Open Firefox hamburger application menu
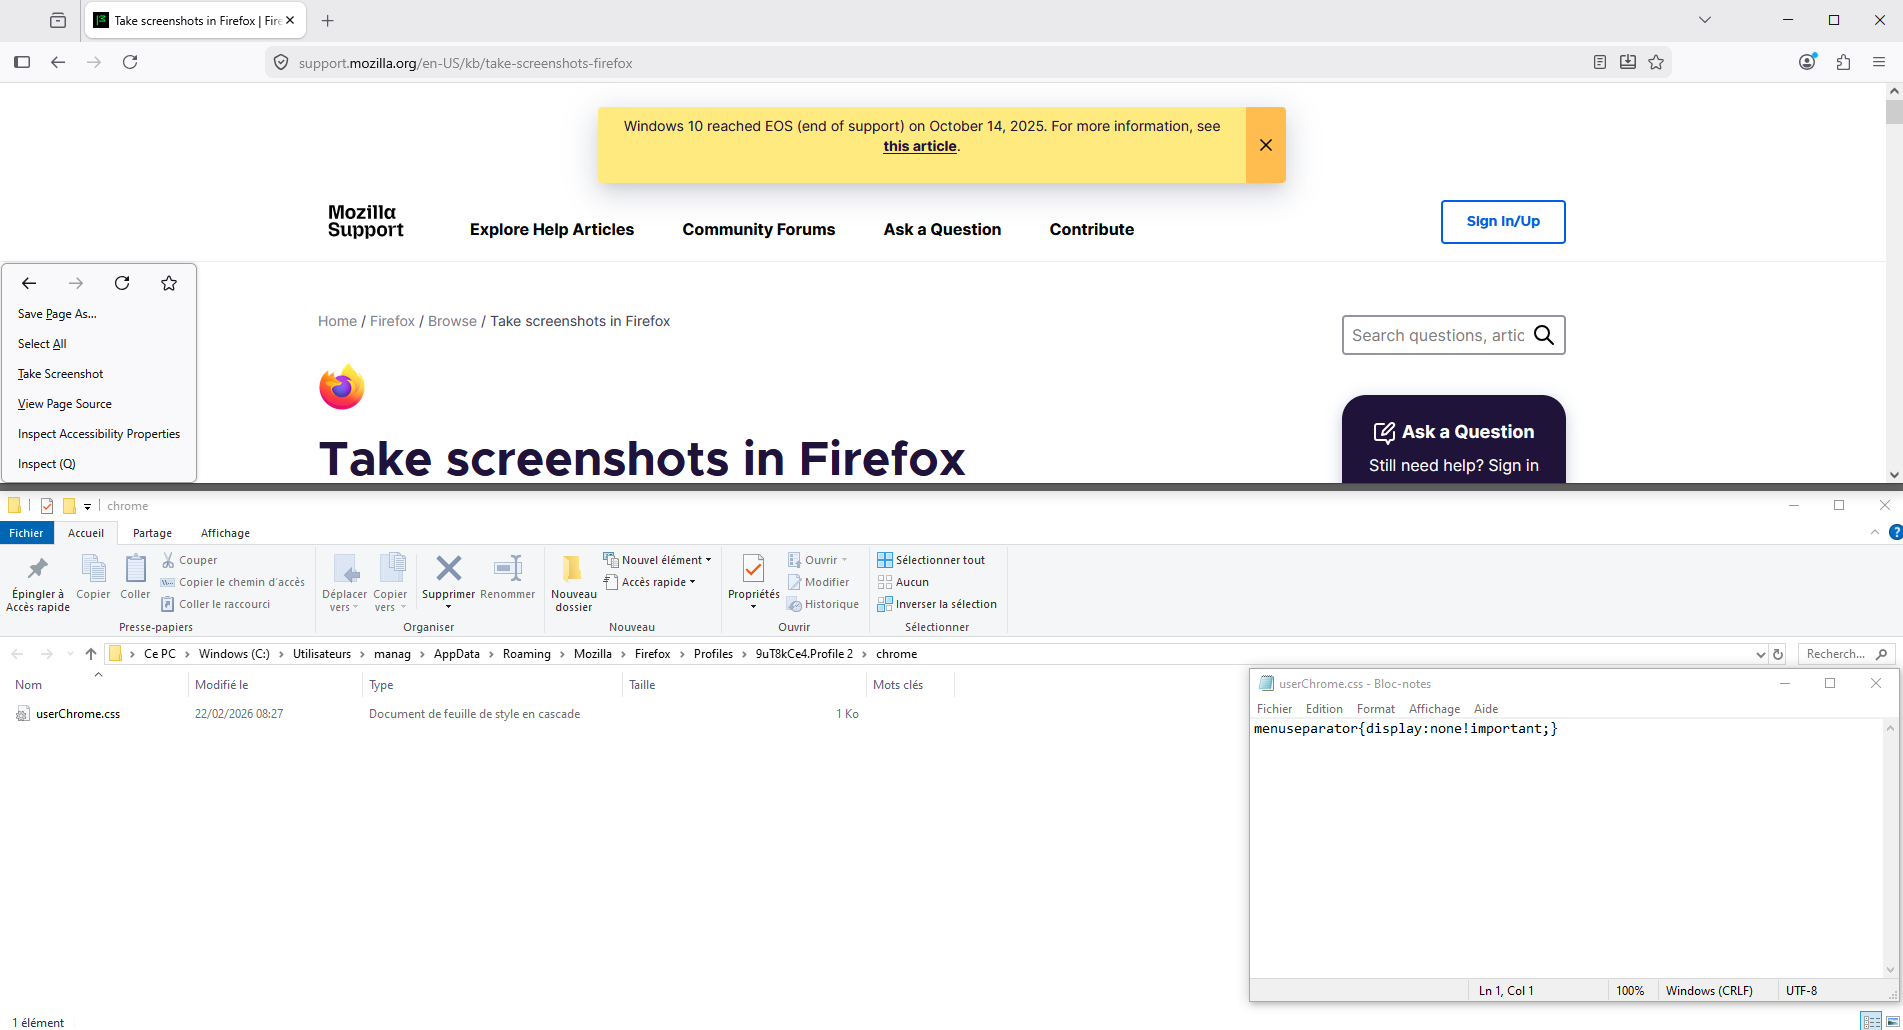 [1879, 62]
